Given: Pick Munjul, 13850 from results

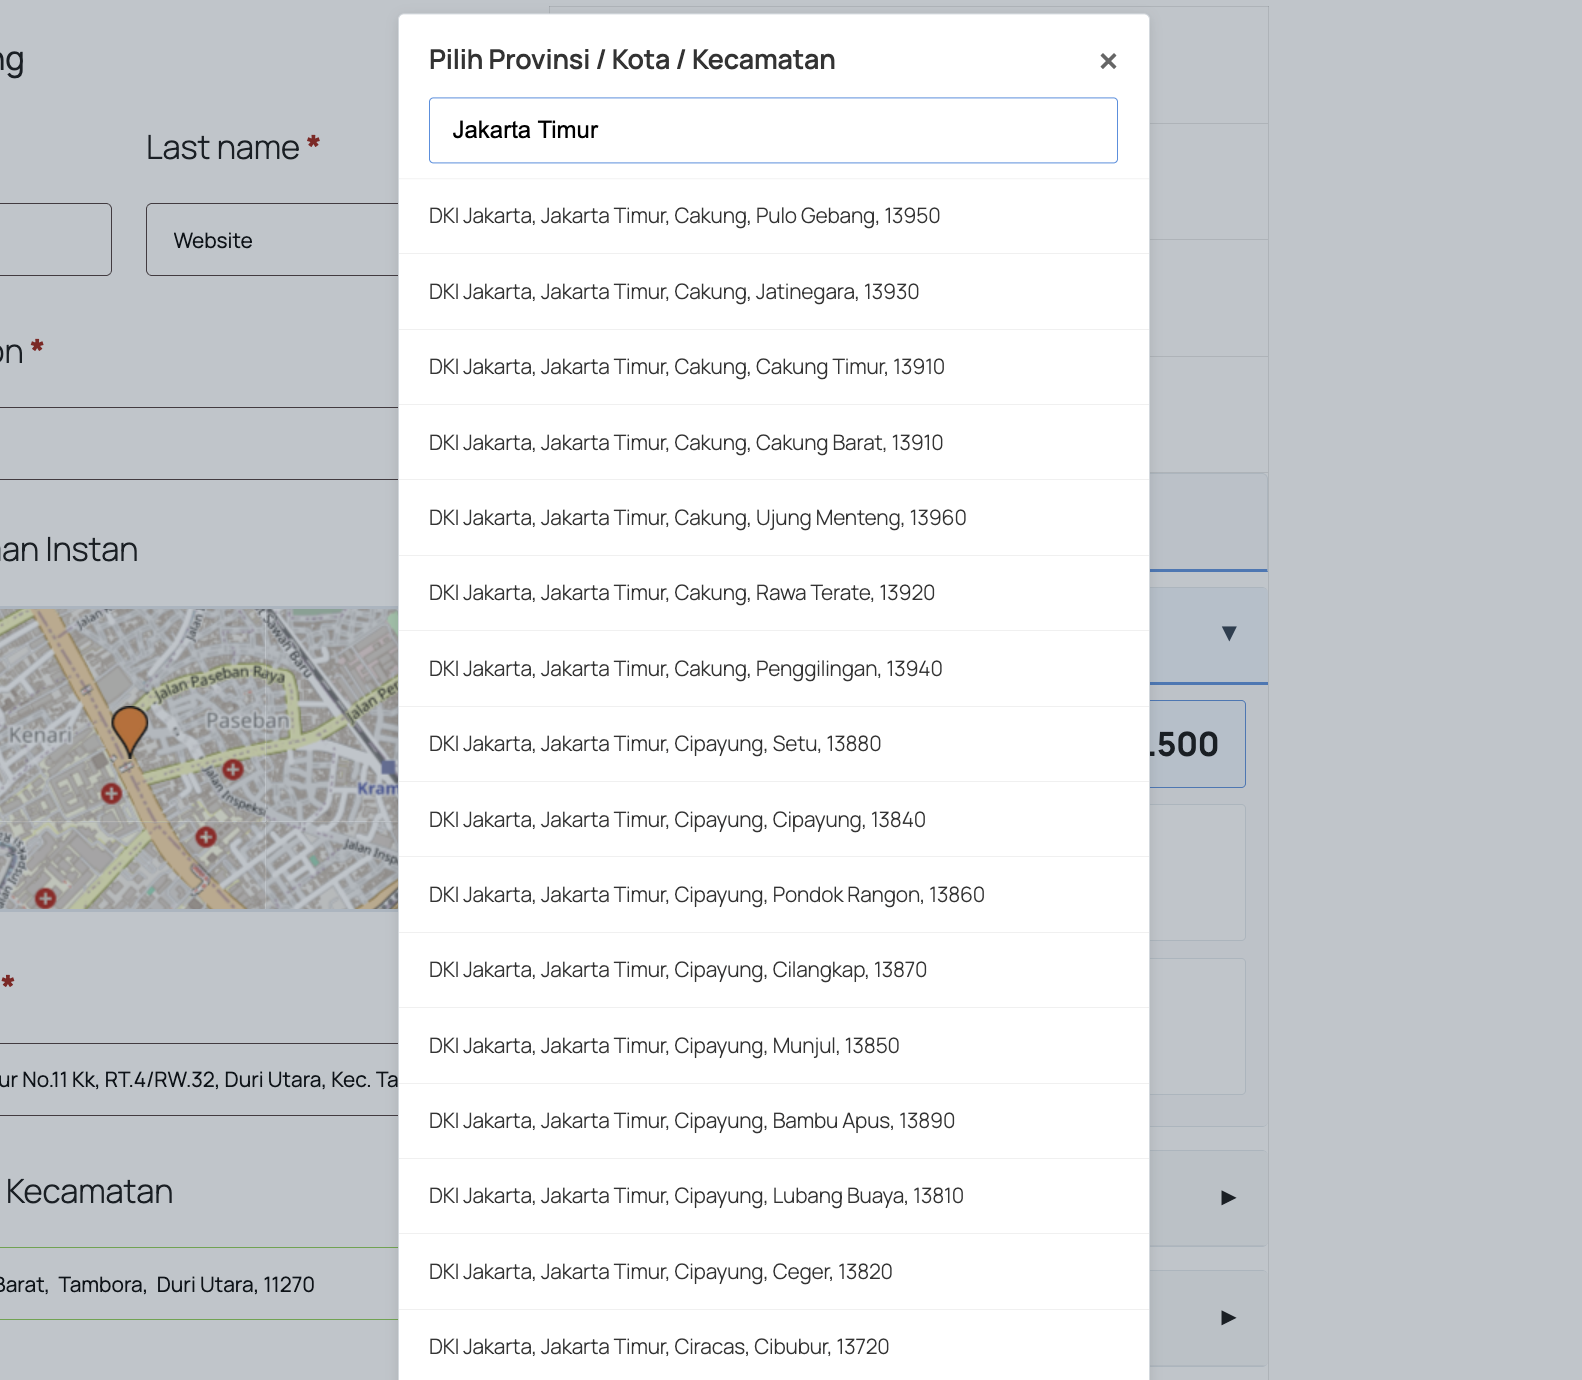Looking at the screenshot, I should tap(664, 1046).
